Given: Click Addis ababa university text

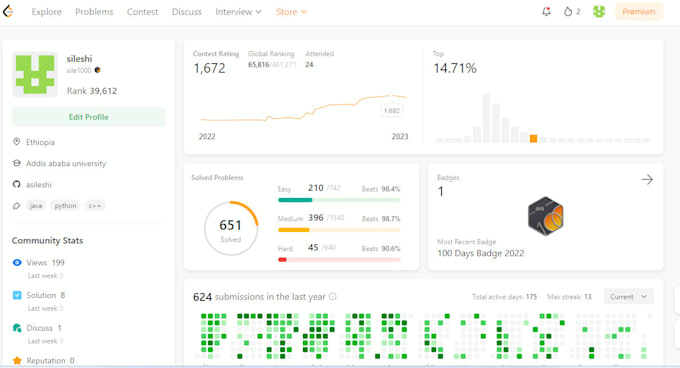Looking at the screenshot, I should click(x=66, y=163).
